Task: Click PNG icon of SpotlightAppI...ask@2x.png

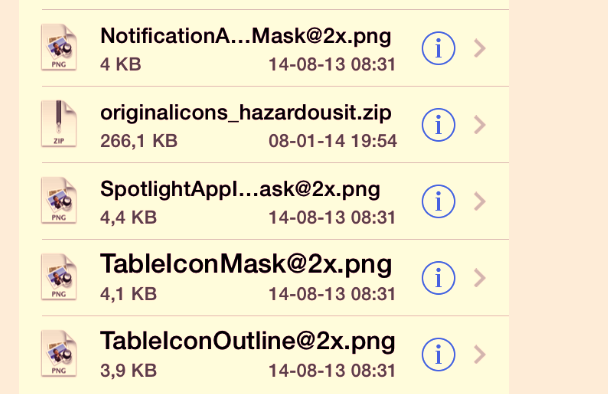Action: point(59,200)
